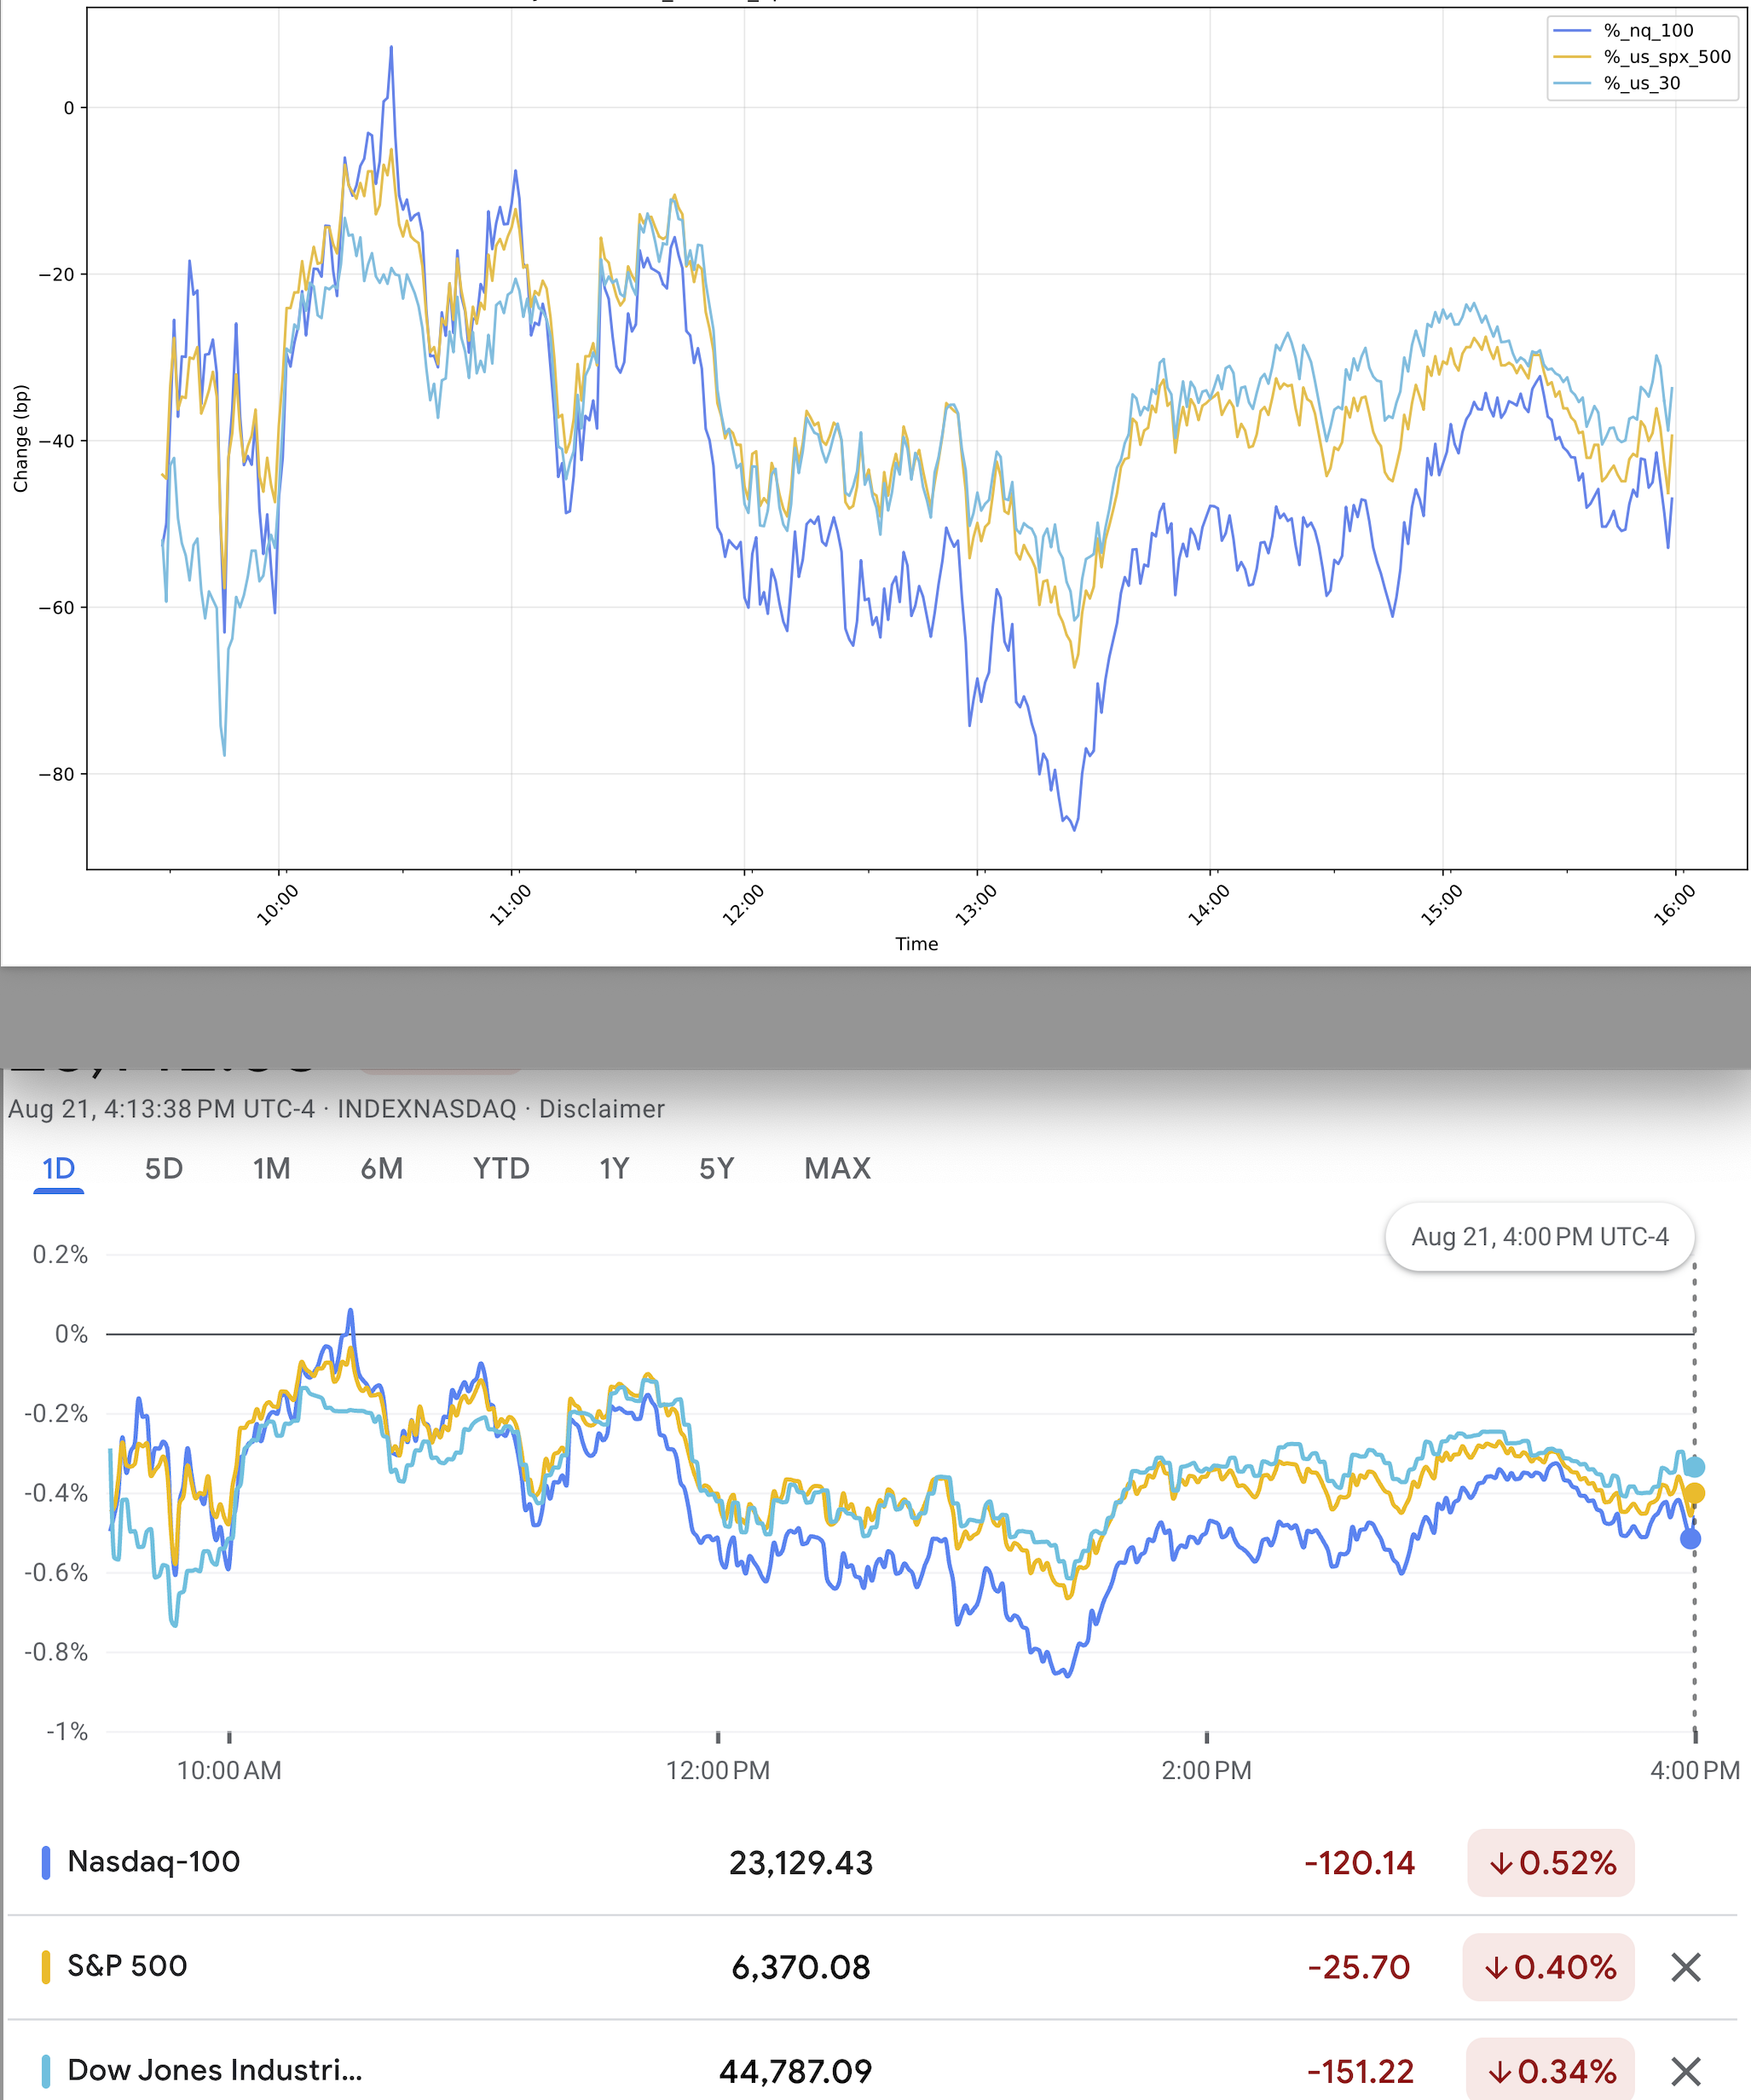This screenshot has height=2100, width=1751.
Task: Remove S&P 500 comparison with X icon
Action: [x=1685, y=1967]
